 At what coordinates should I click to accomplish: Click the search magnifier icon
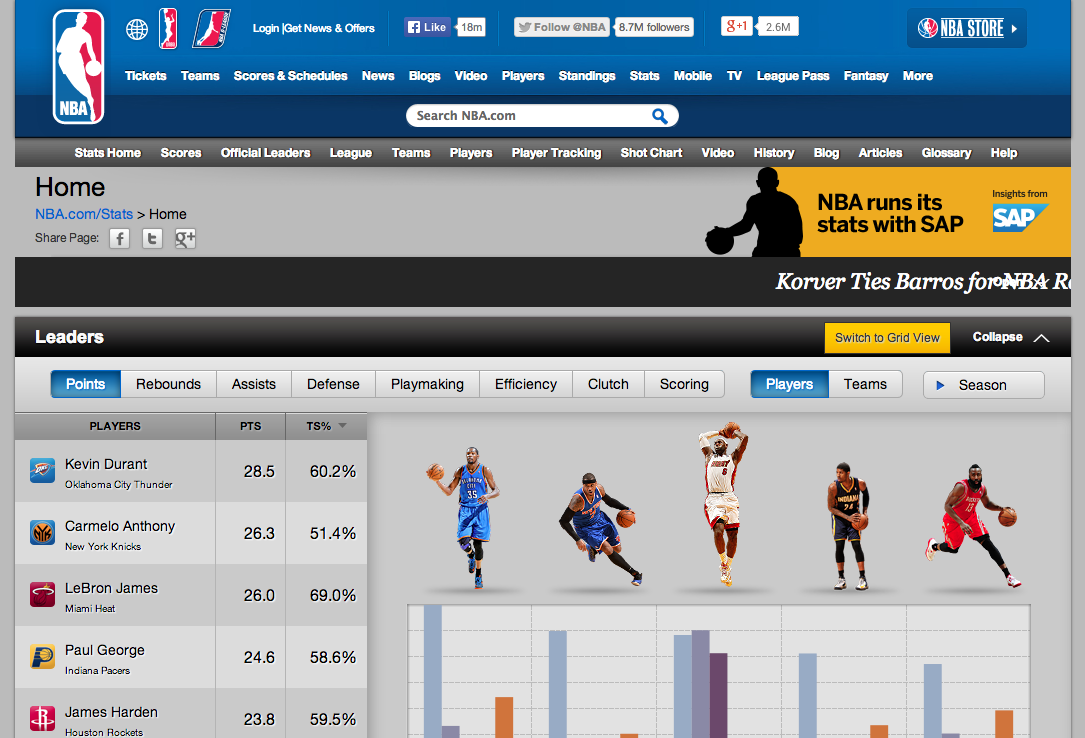[x=659, y=116]
